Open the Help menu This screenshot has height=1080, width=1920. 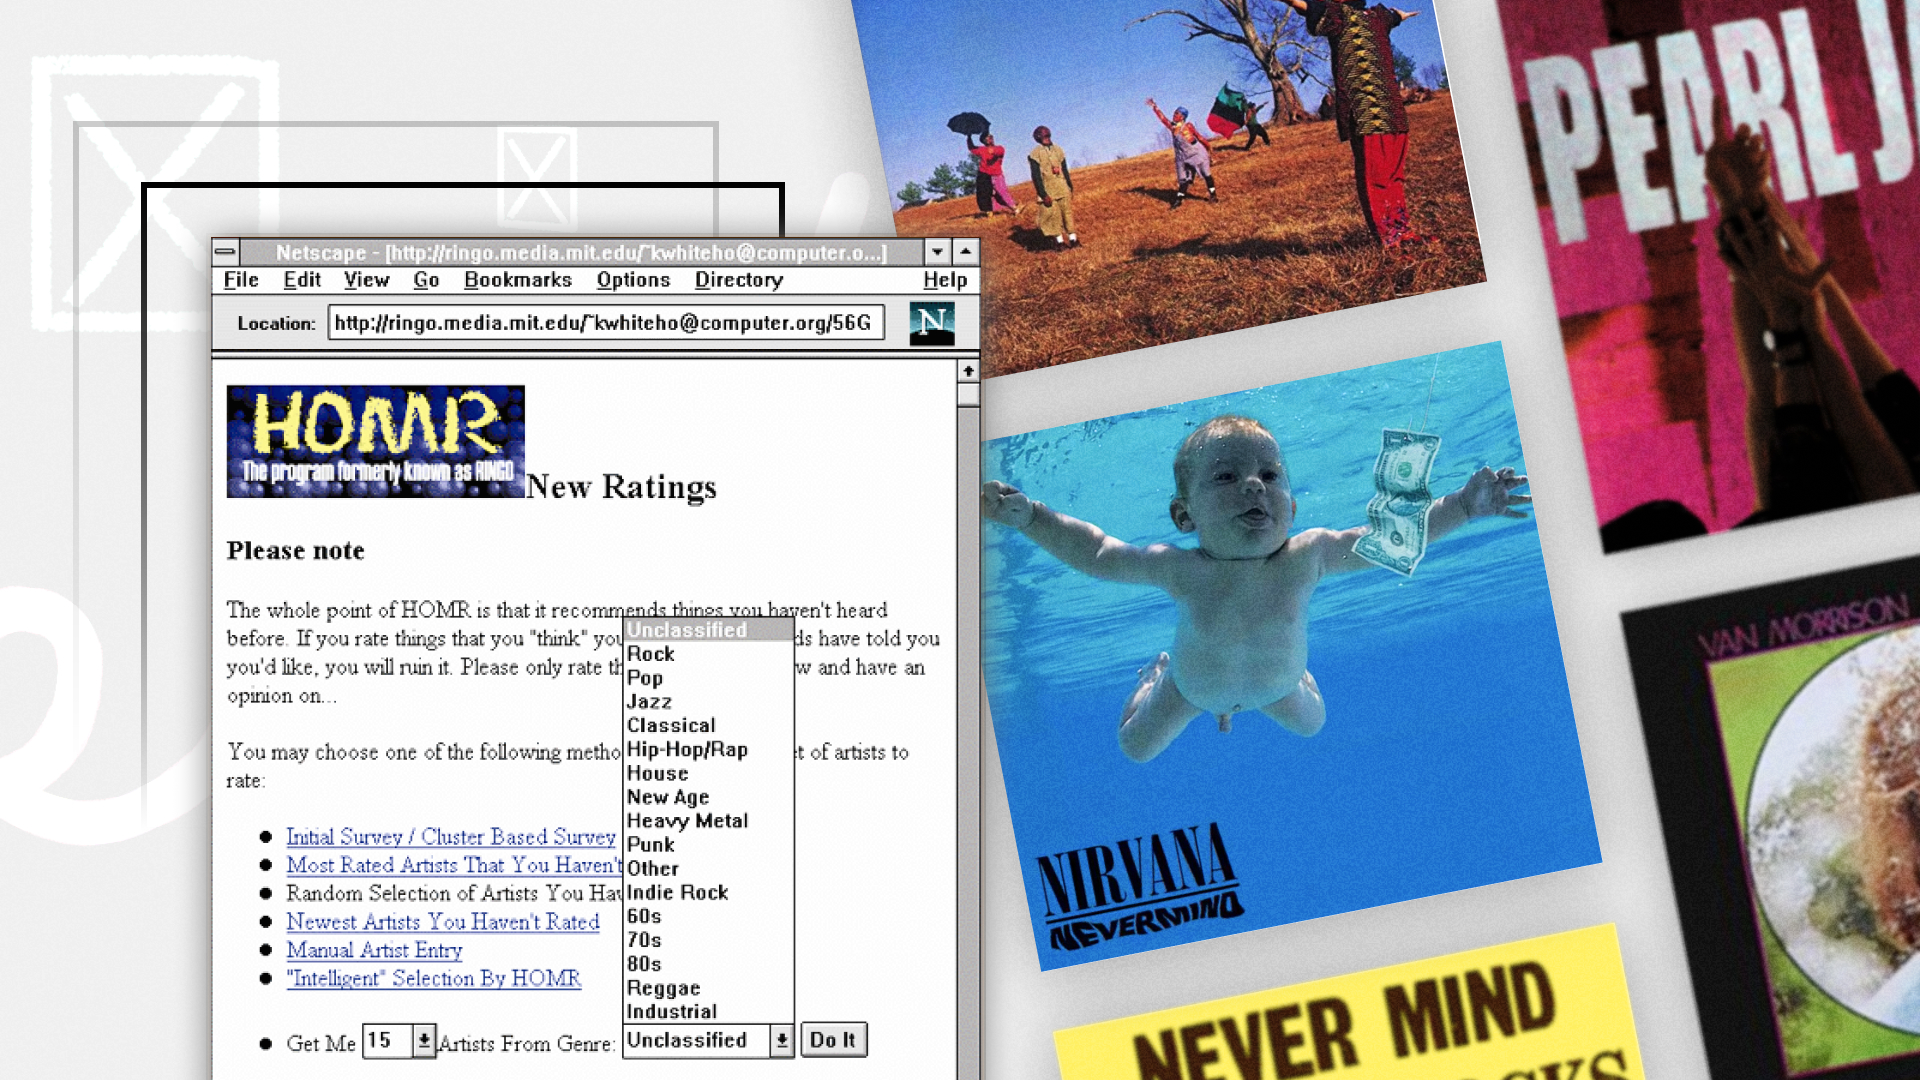click(945, 280)
